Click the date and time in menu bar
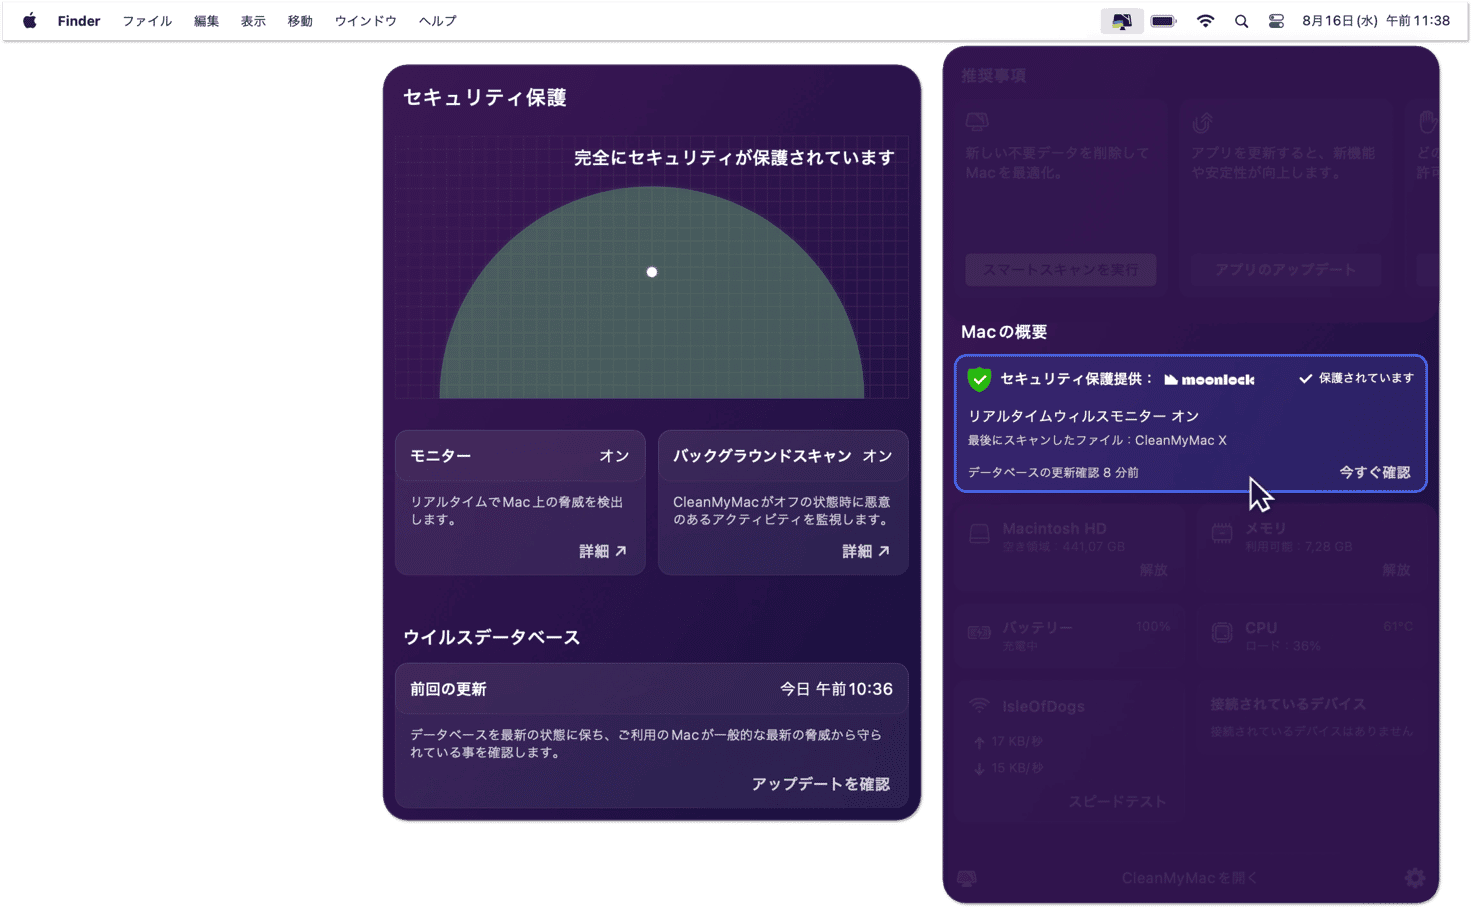The height and width of the screenshot is (908, 1472). 1376,21
